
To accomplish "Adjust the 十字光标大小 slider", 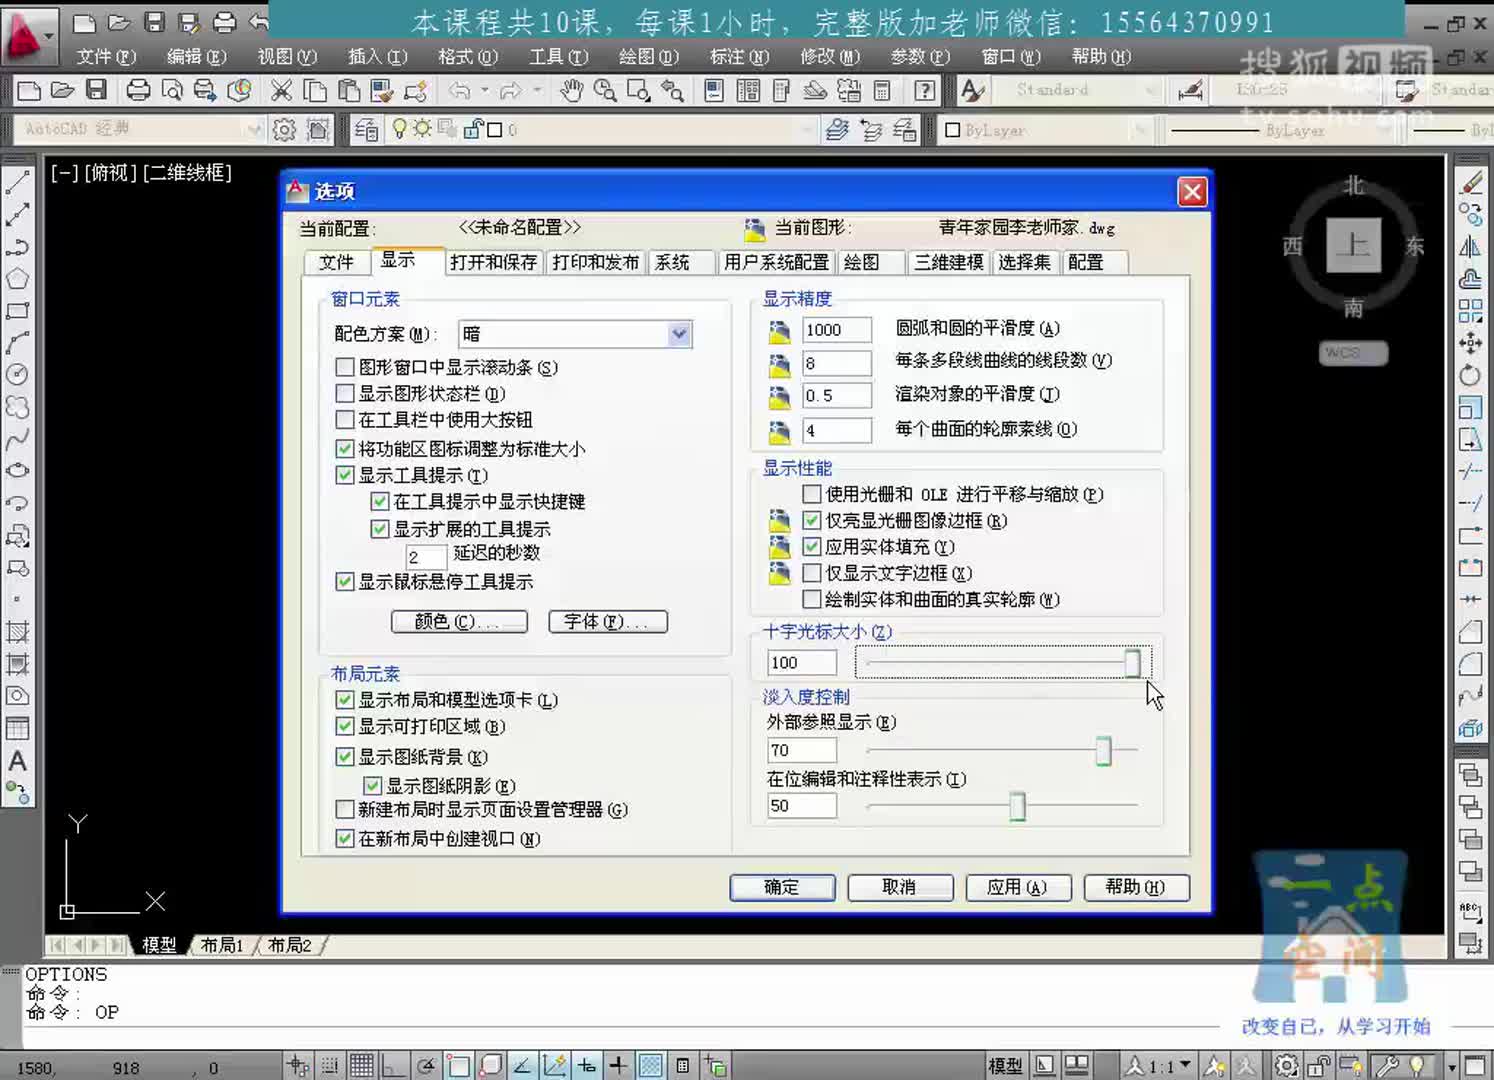I will (x=1131, y=662).
